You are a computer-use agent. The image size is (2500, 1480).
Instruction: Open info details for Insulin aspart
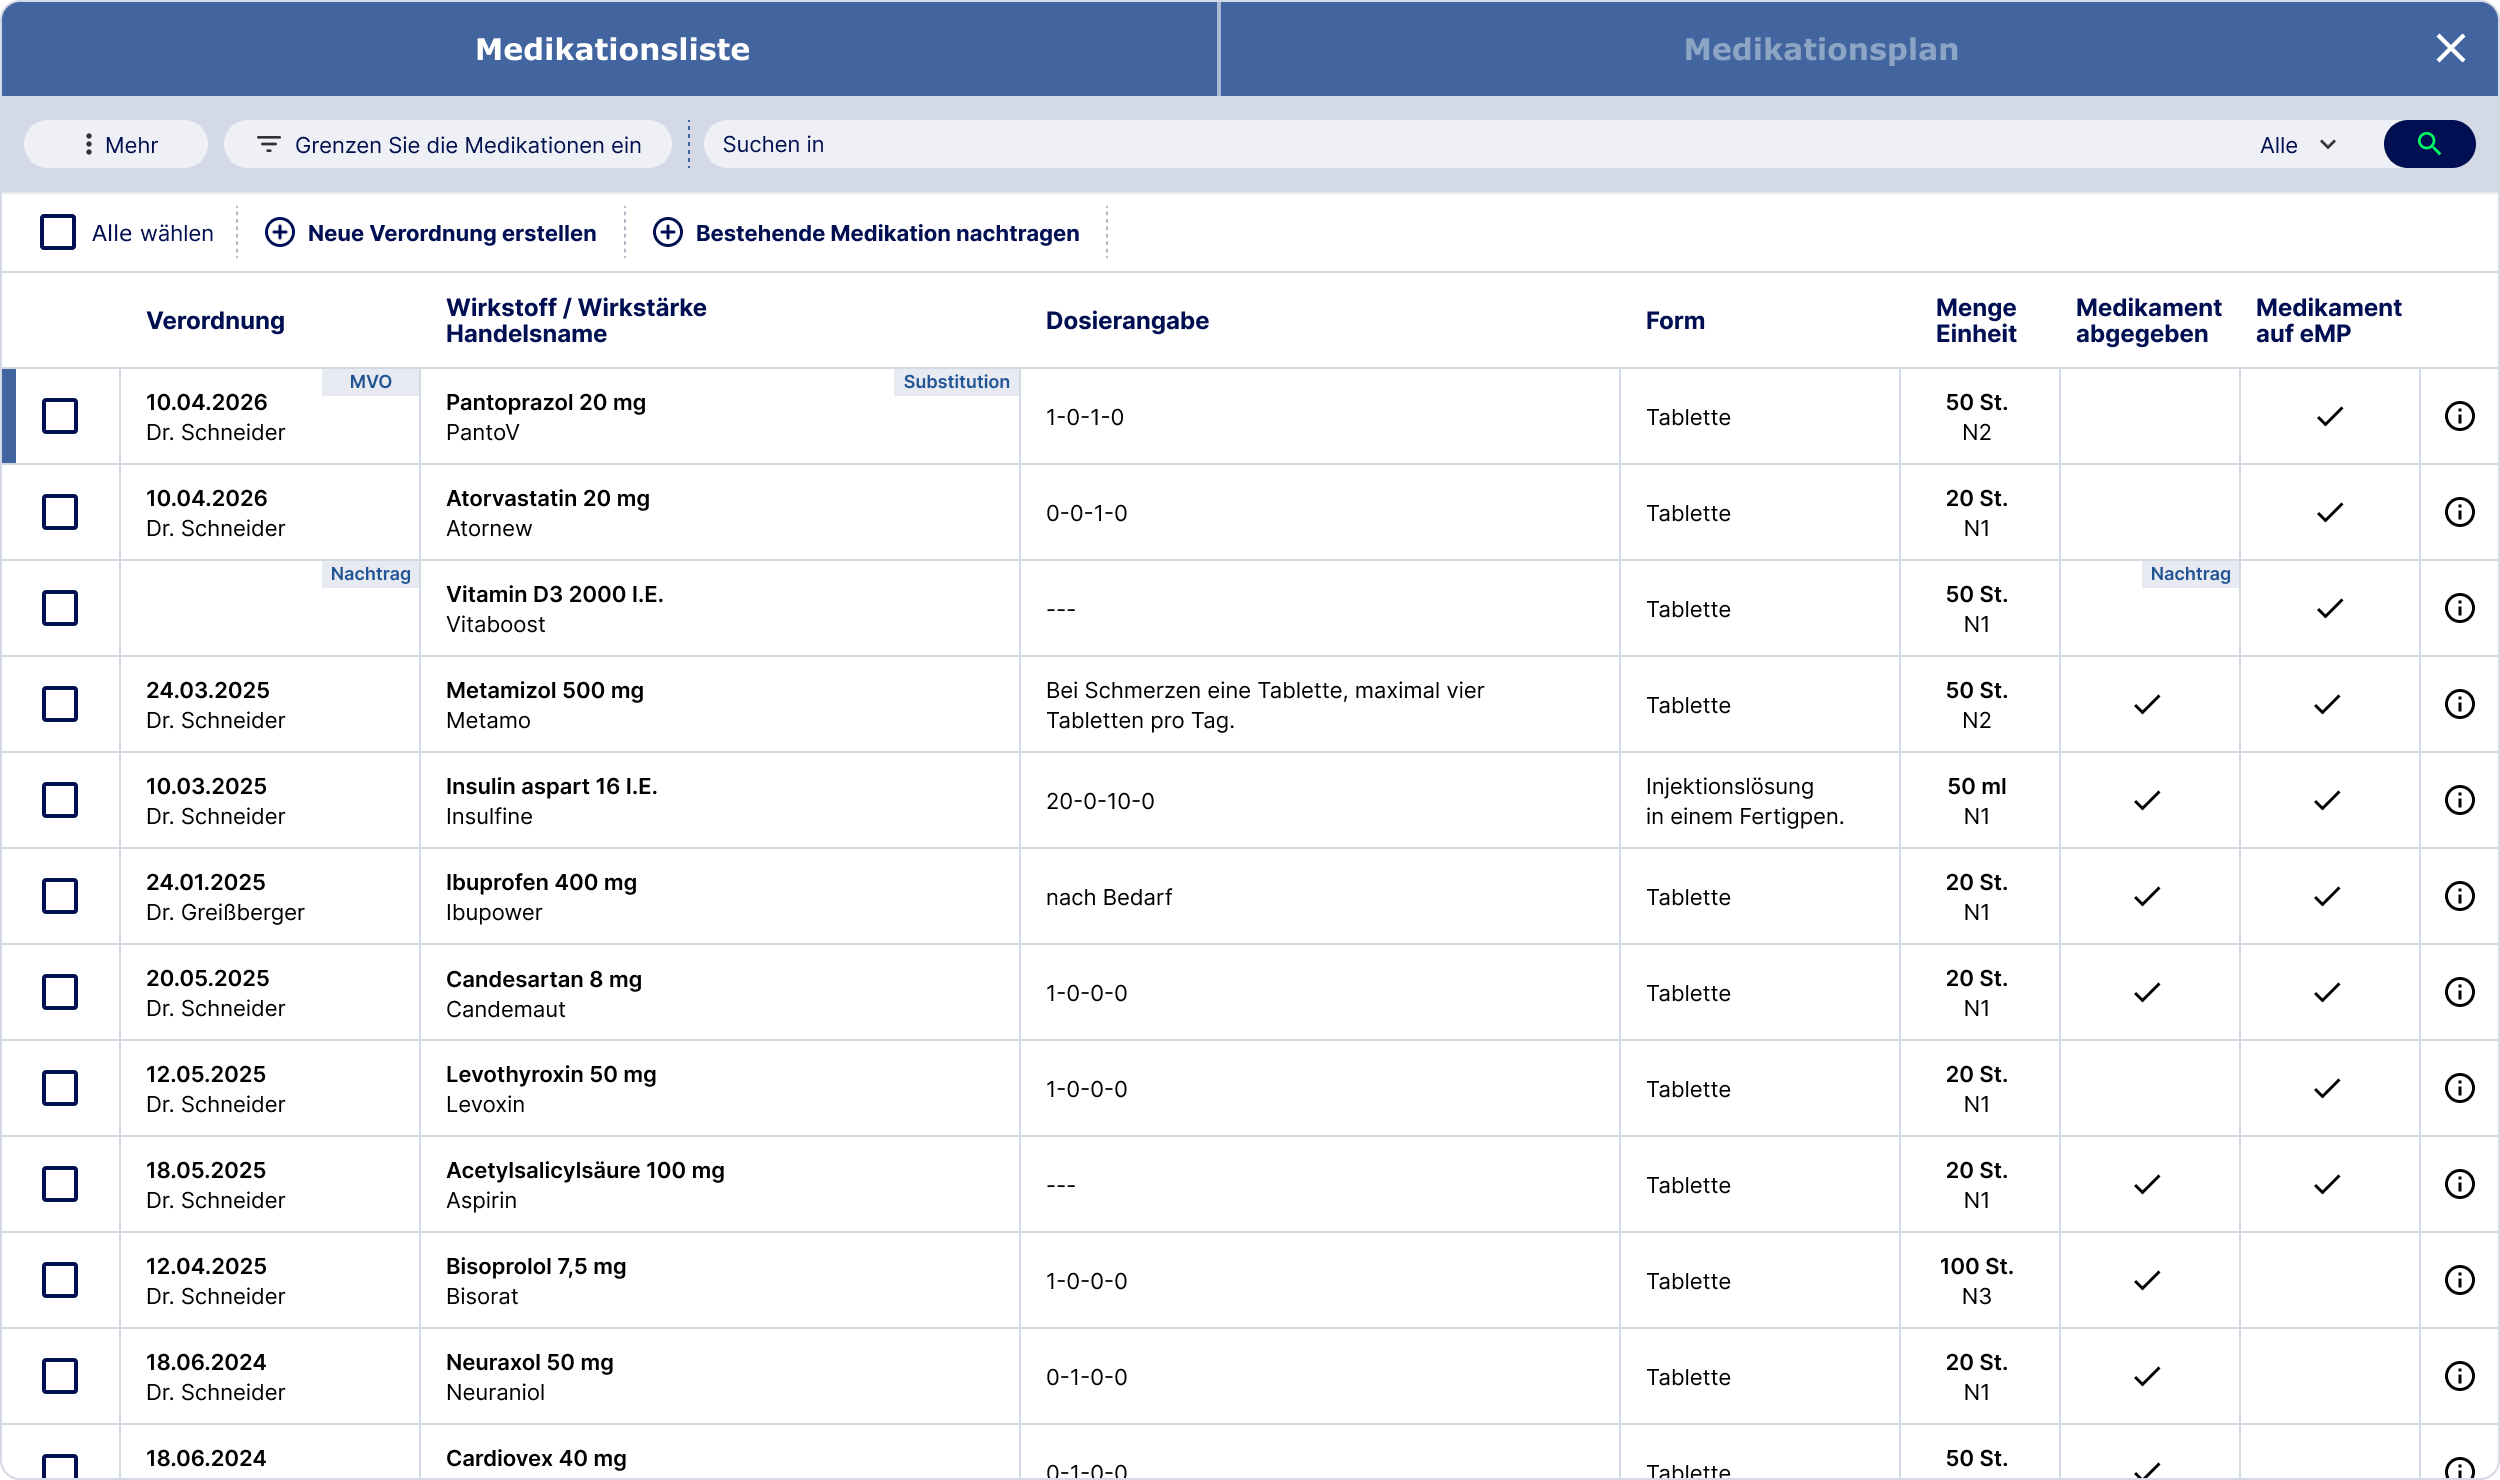2460,800
